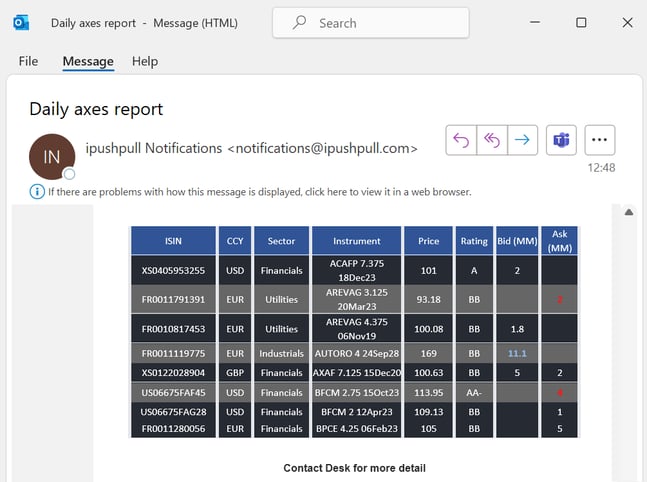Click price cell 169
This screenshot has height=482, width=647.
(428, 353)
